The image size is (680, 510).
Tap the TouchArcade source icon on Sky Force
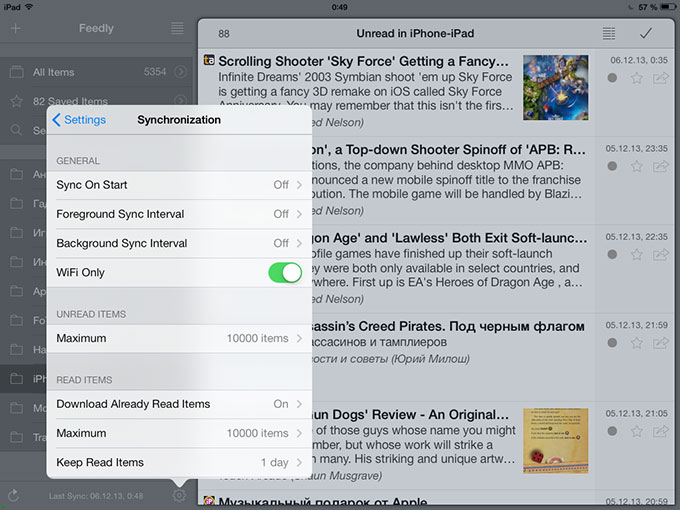tap(209, 60)
